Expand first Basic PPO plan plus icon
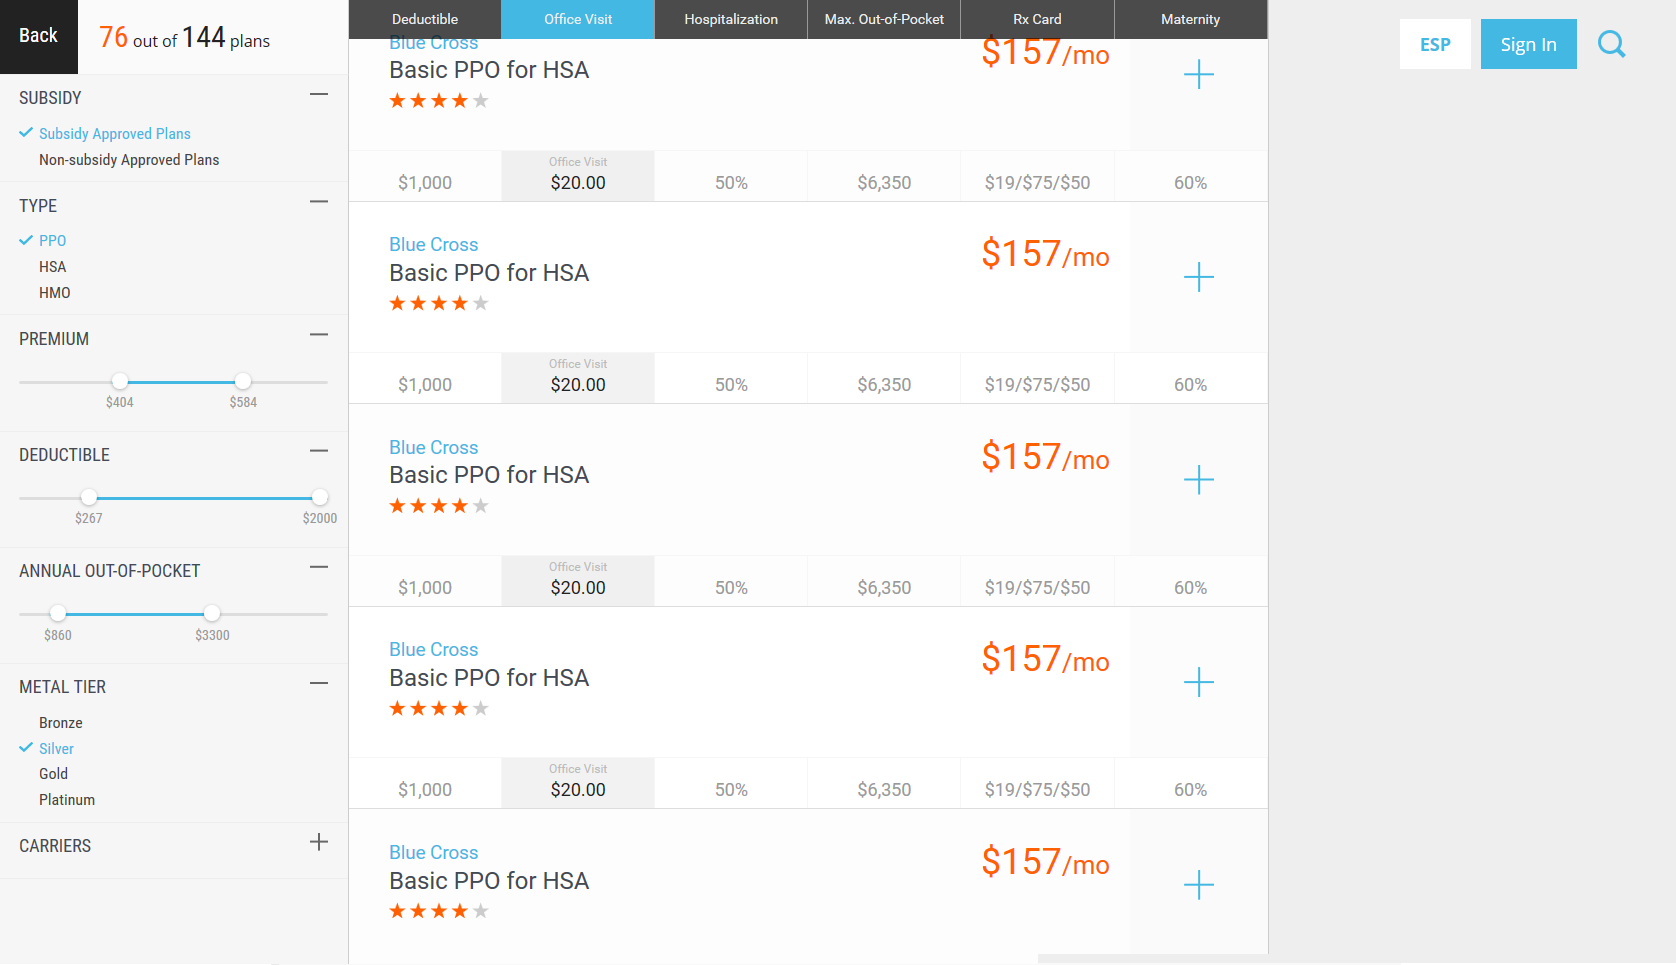The width and height of the screenshot is (1676, 965). pyautogui.click(x=1198, y=75)
